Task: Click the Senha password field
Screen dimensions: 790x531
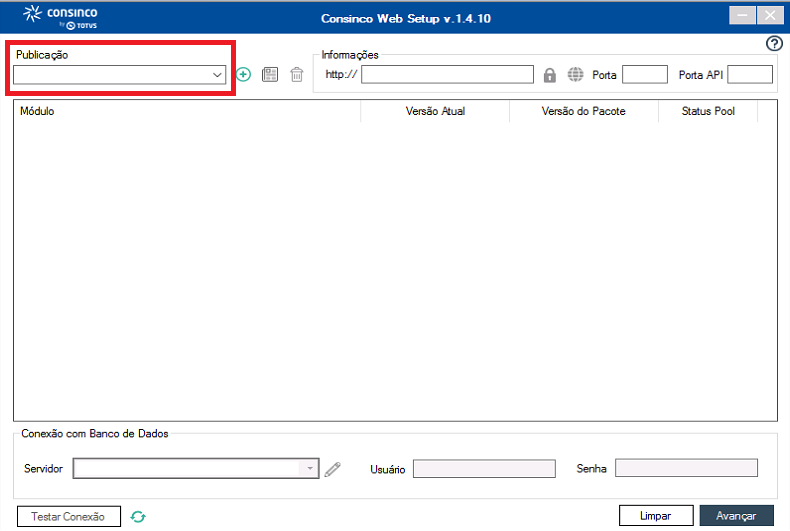Action: 686,468
